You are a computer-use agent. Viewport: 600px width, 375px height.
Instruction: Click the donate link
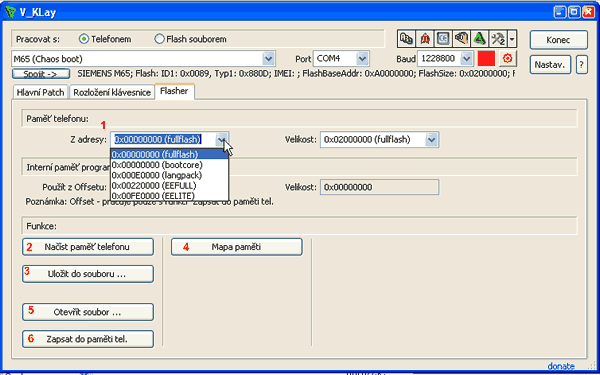[561, 366]
